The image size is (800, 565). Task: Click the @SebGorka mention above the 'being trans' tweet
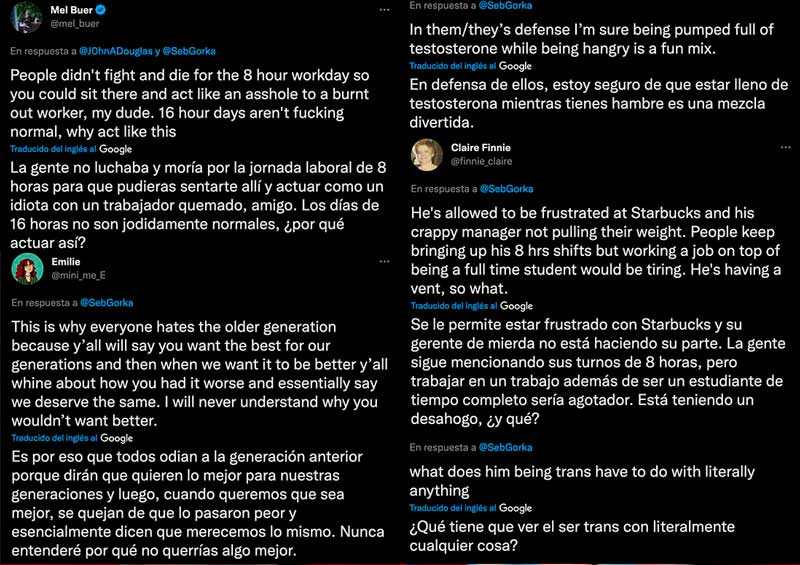click(505, 447)
